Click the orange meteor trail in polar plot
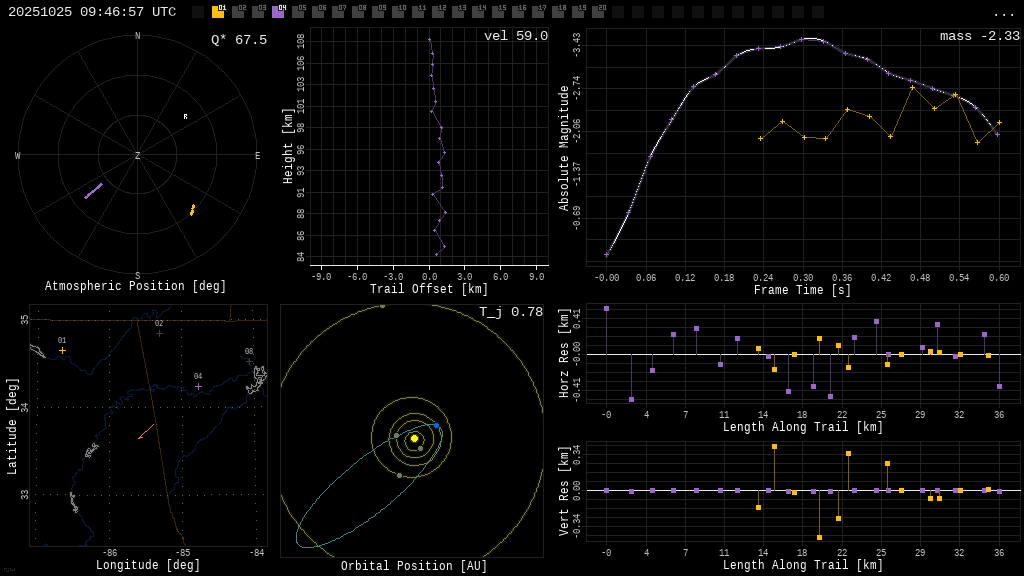The height and width of the screenshot is (576, 1024). coord(192,210)
